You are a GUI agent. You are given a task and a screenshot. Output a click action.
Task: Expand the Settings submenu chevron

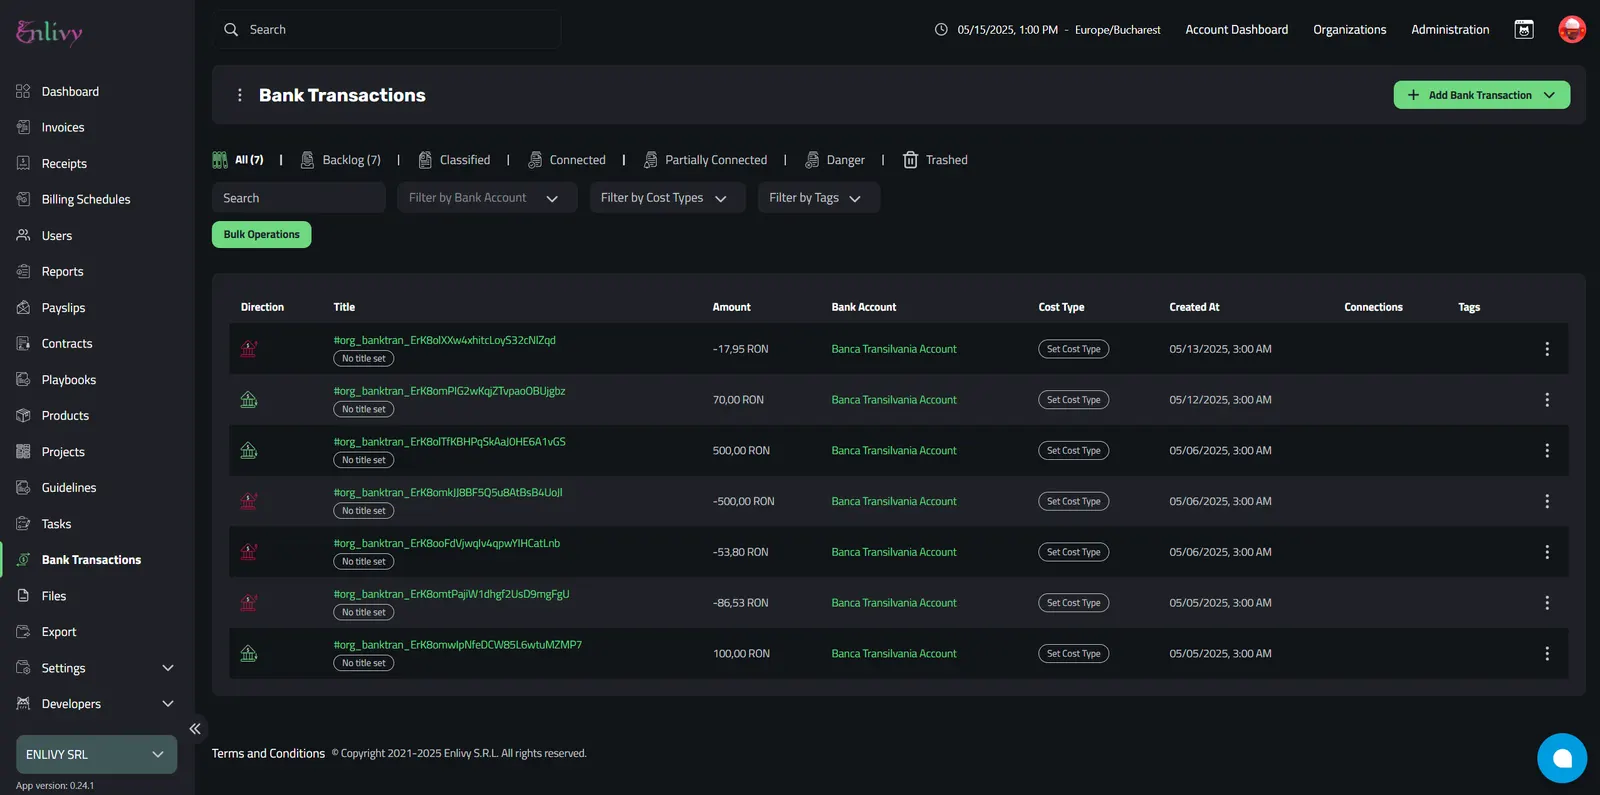pos(168,668)
